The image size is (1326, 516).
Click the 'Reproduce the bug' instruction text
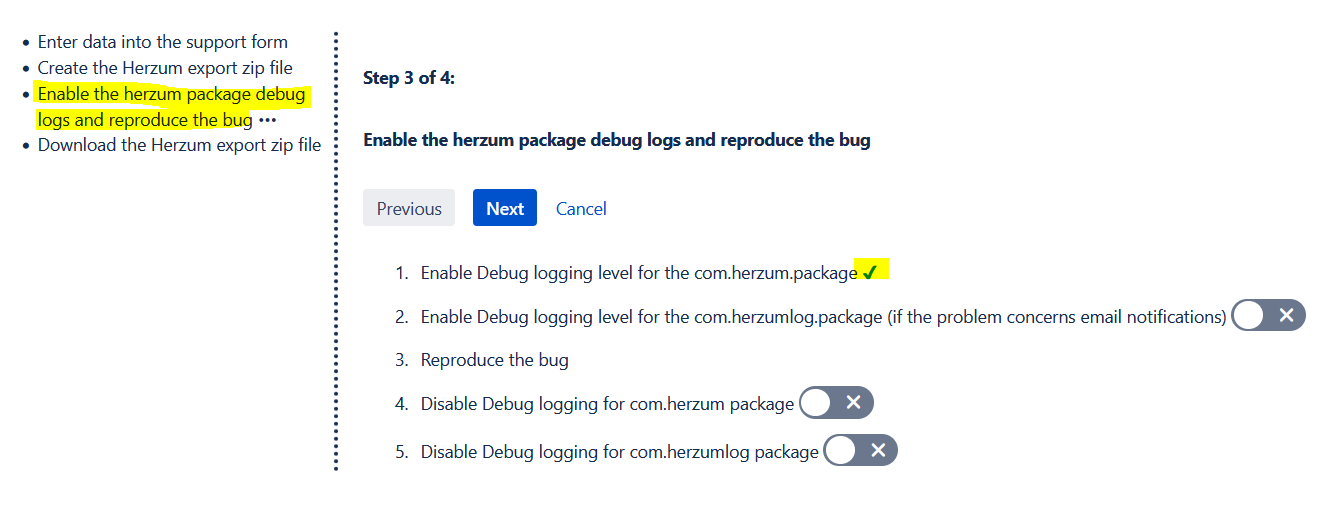(494, 360)
